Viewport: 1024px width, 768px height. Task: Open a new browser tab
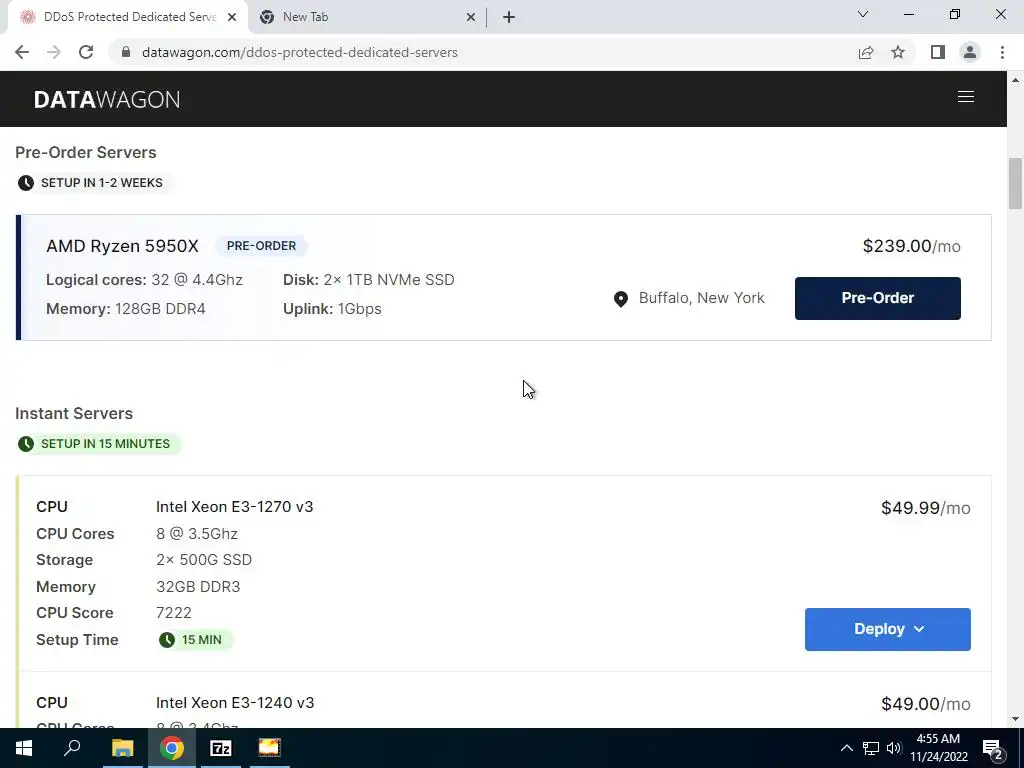coord(509,17)
